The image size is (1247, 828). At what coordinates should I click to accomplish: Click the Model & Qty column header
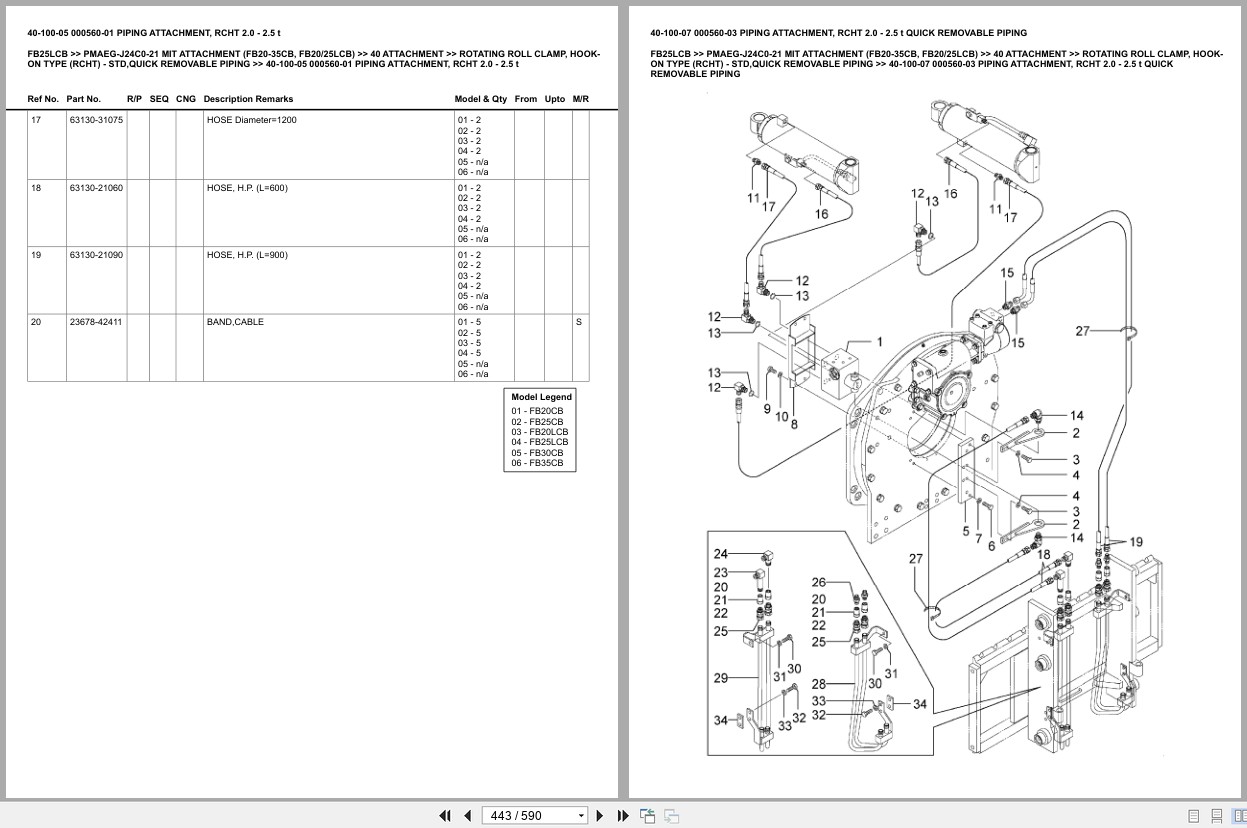point(481,99)
